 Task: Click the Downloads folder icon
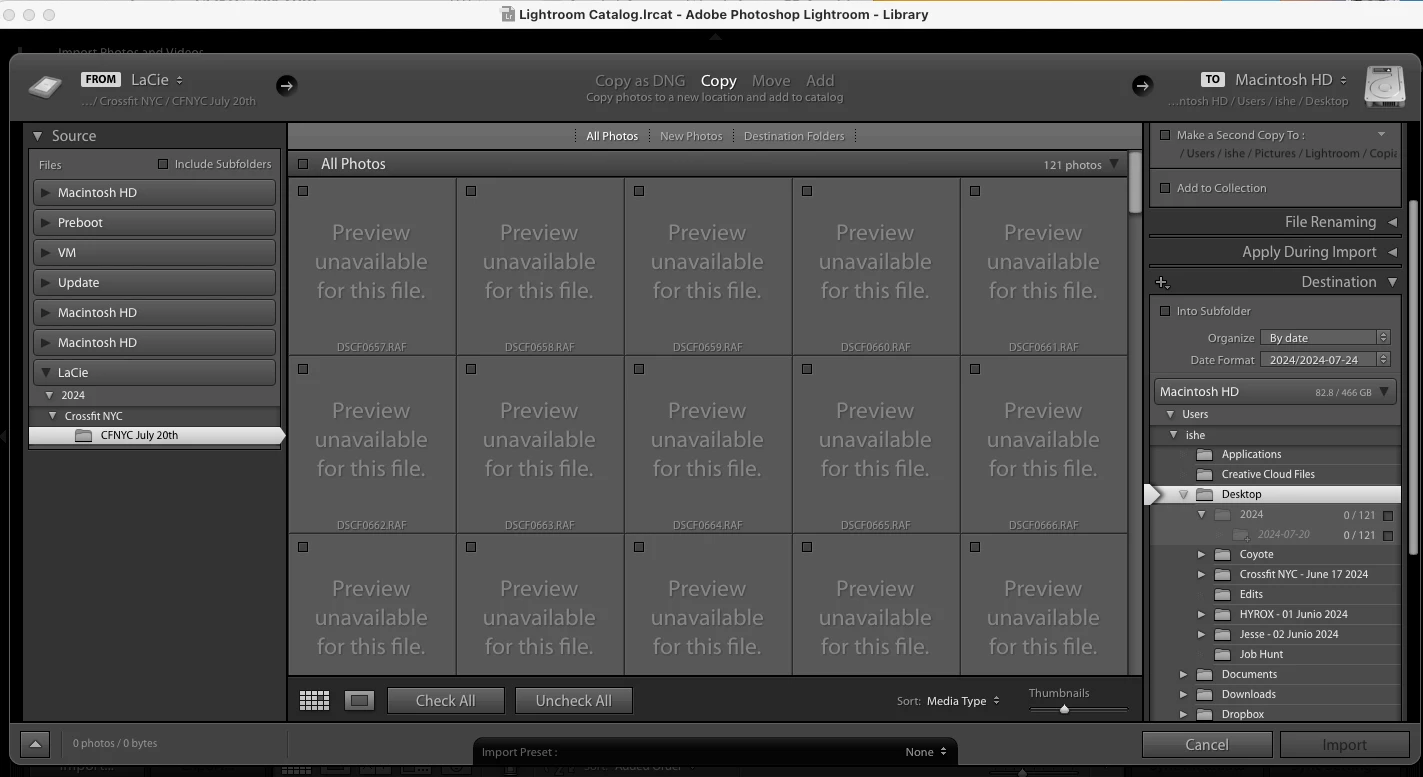(x=1204, y=694)
